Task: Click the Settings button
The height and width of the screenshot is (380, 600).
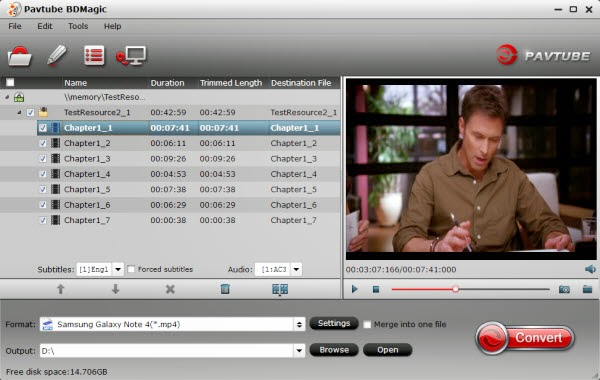Action: (x=334, y=323)
